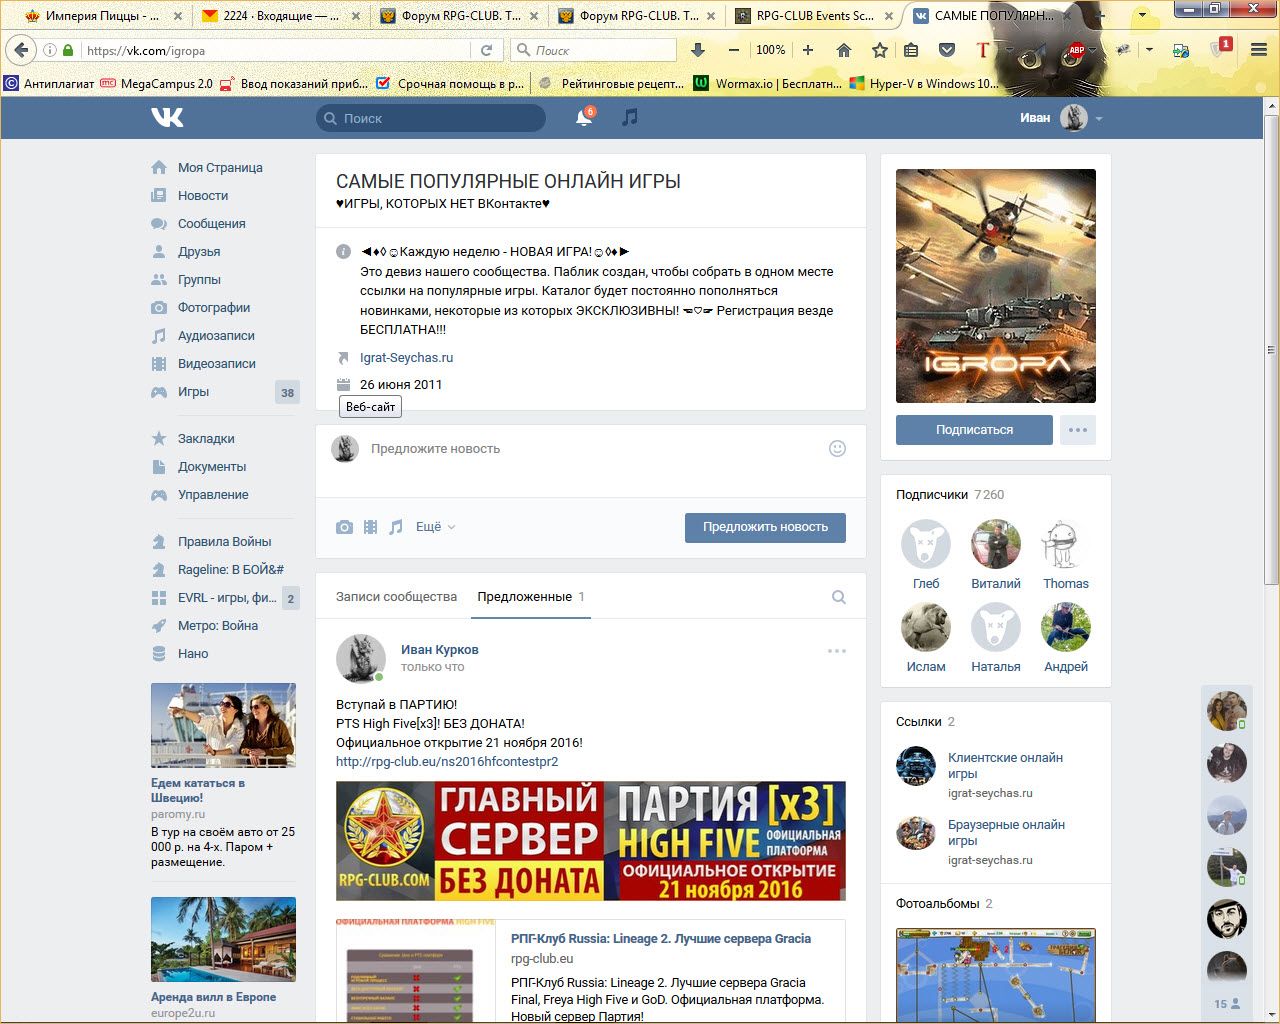The width and height of the screenshot is (1280, 1024).
Task: Click the Предложите новость text field
Action: click(x=590, y=449)
